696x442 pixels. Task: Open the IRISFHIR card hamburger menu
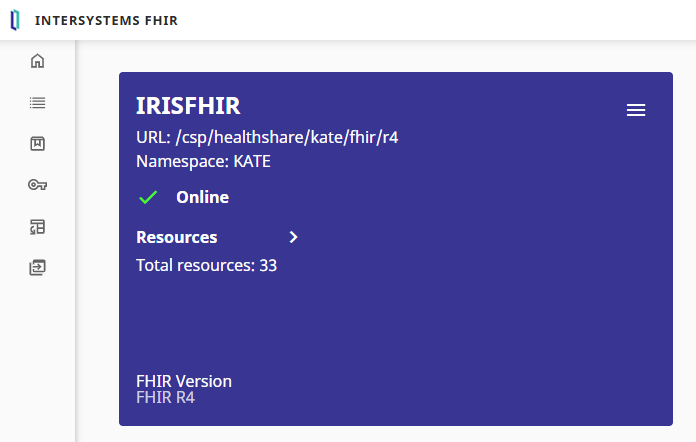[636, 110]
